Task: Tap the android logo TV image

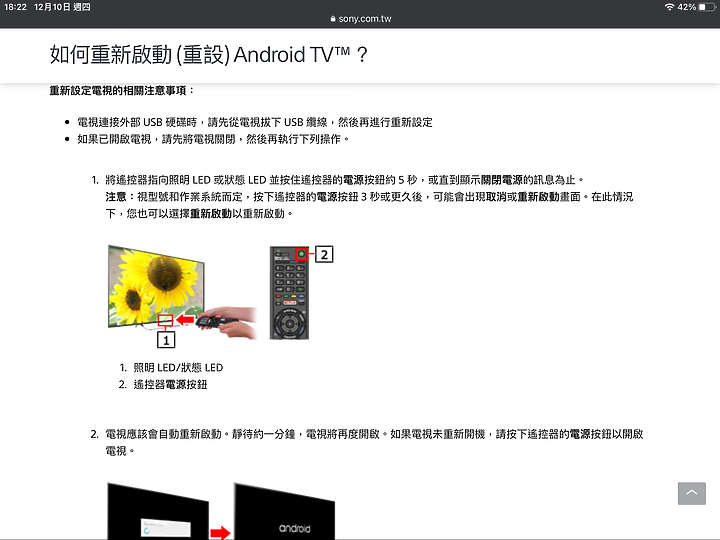Action: click(285, 511)
